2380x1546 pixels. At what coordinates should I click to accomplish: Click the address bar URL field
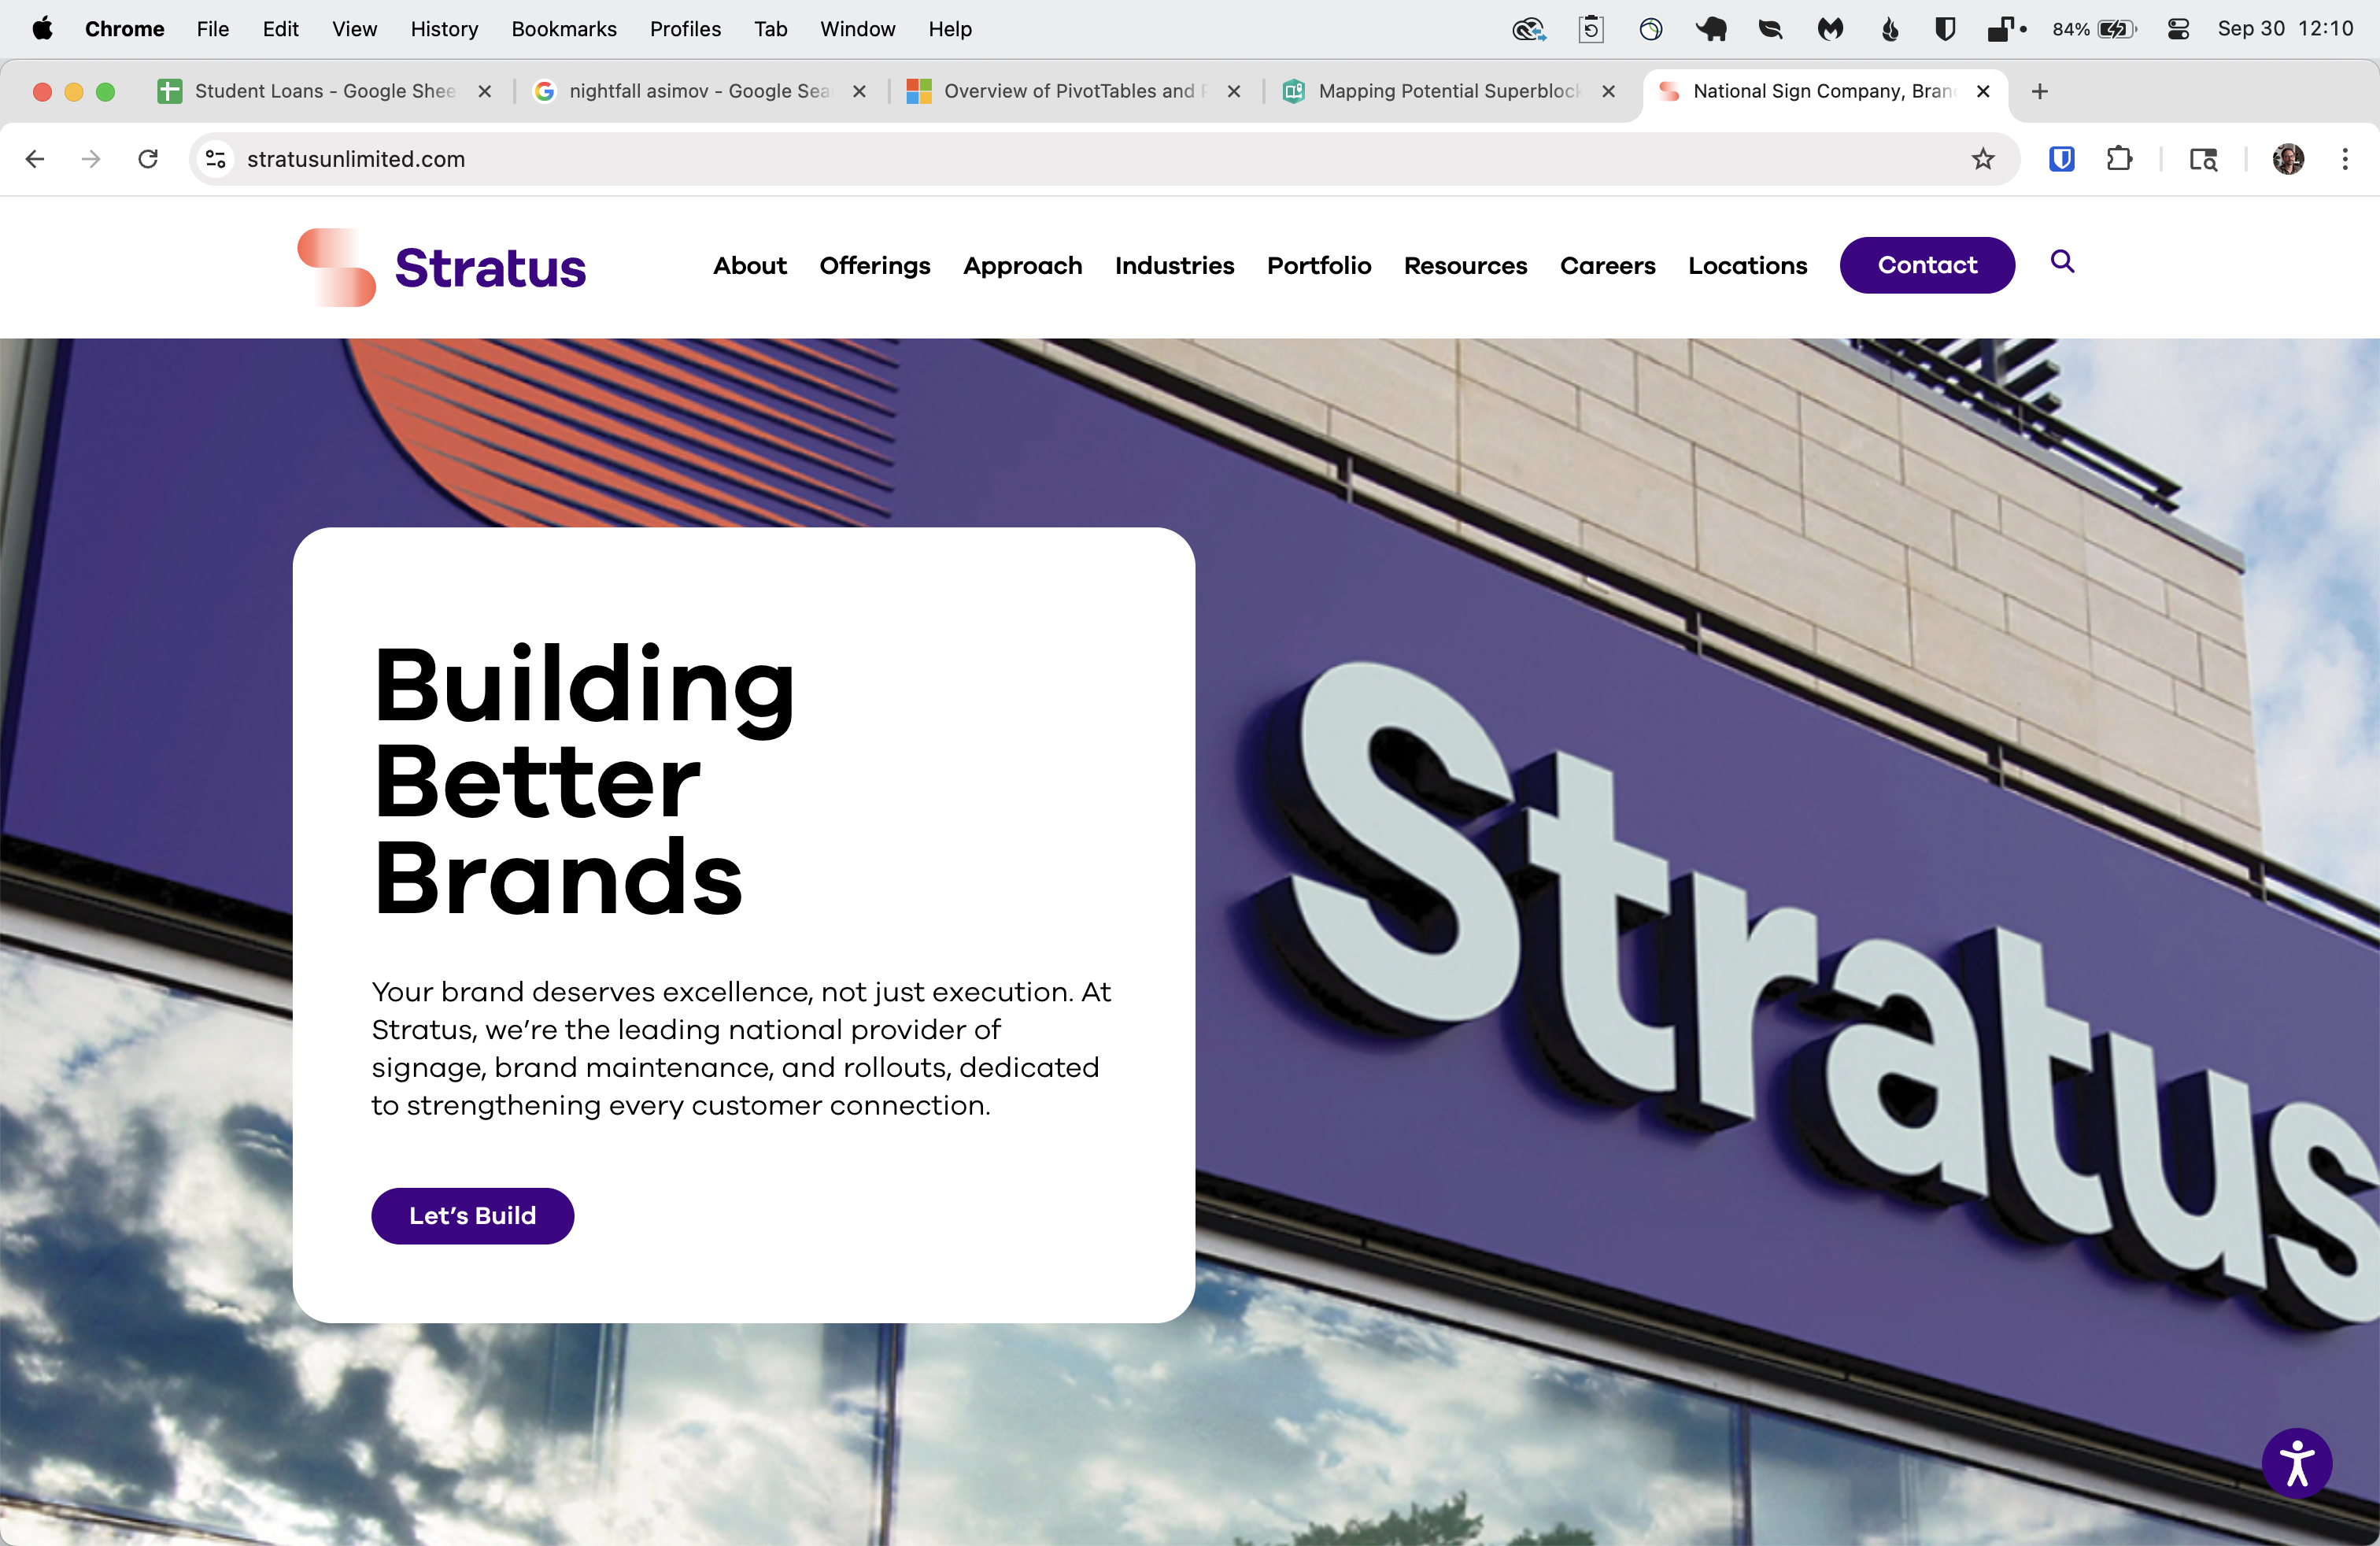(x=1000, y=159)
